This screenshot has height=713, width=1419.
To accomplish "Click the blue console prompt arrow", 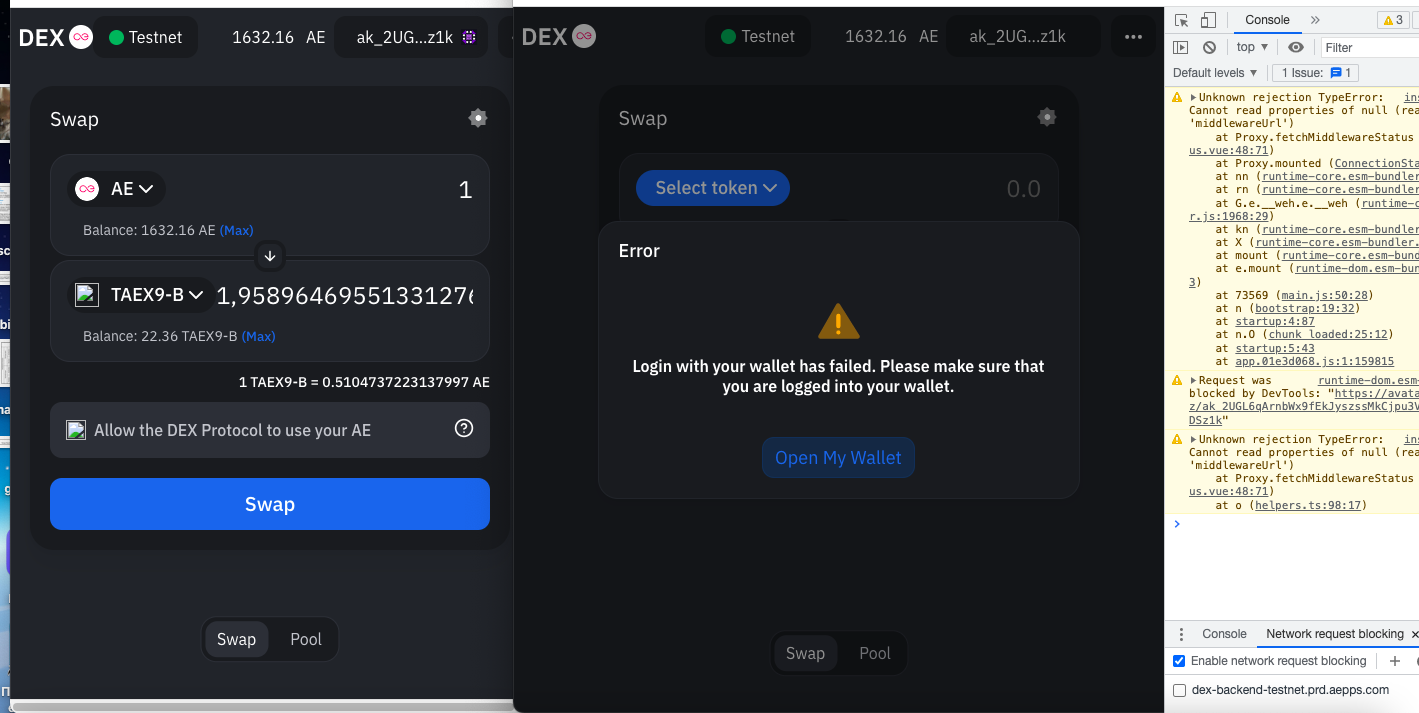I will (1177, 524).
